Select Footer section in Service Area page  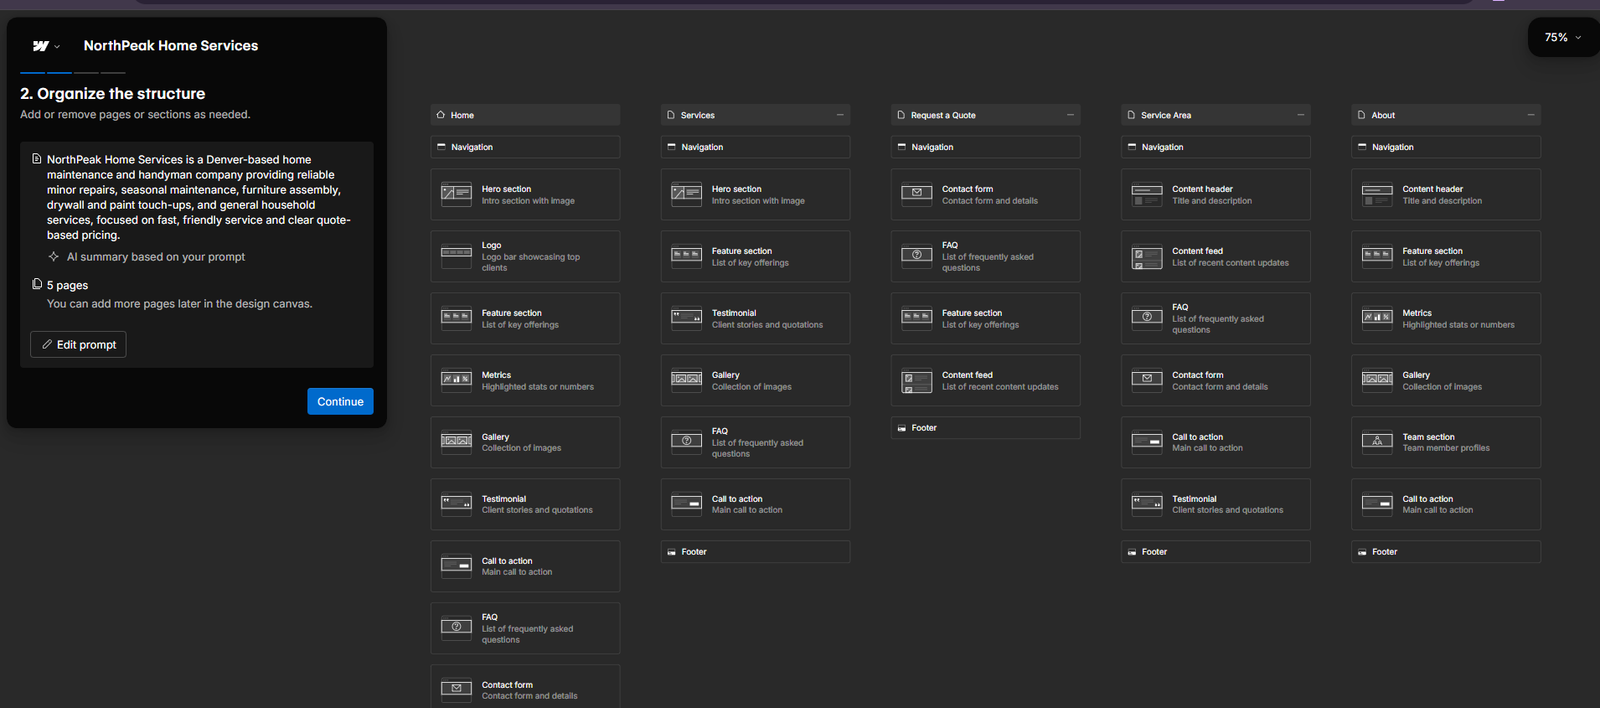(1215, 552)
